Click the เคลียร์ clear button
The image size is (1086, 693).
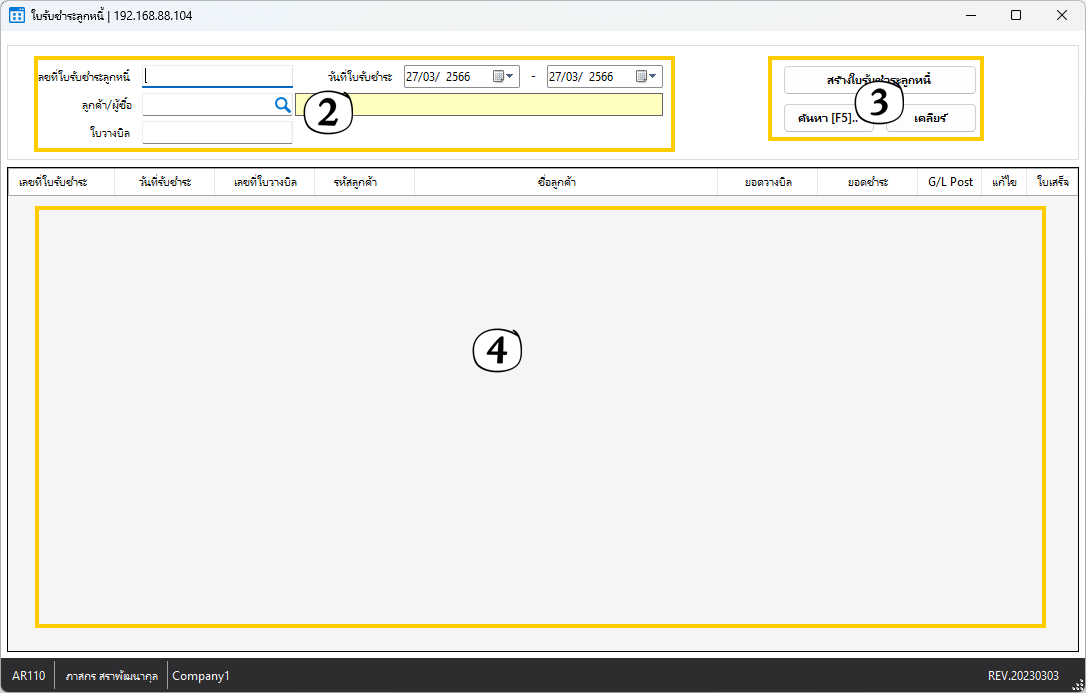pyautogui.click(x=930, y=118)
